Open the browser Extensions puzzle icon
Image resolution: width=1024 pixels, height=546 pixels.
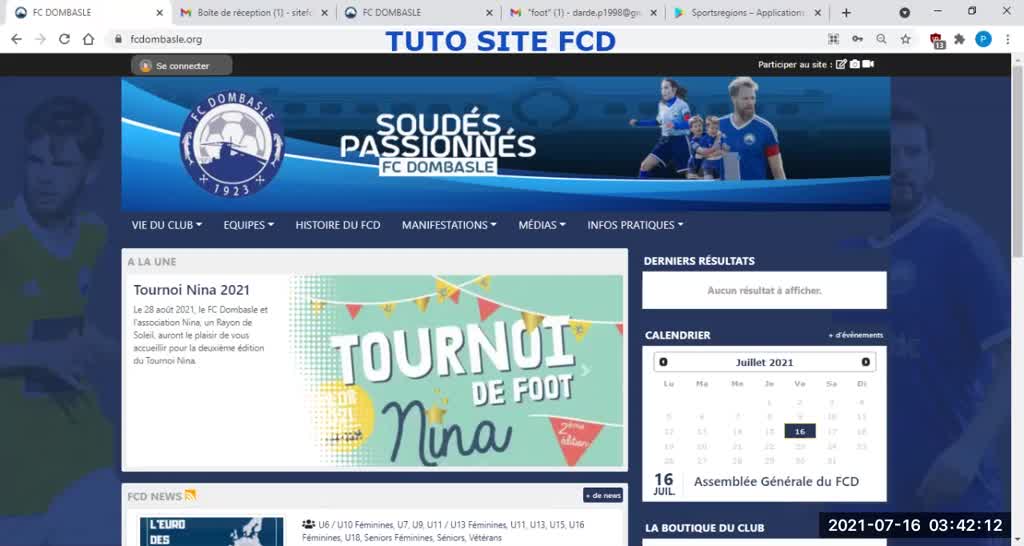coord(960,39)
